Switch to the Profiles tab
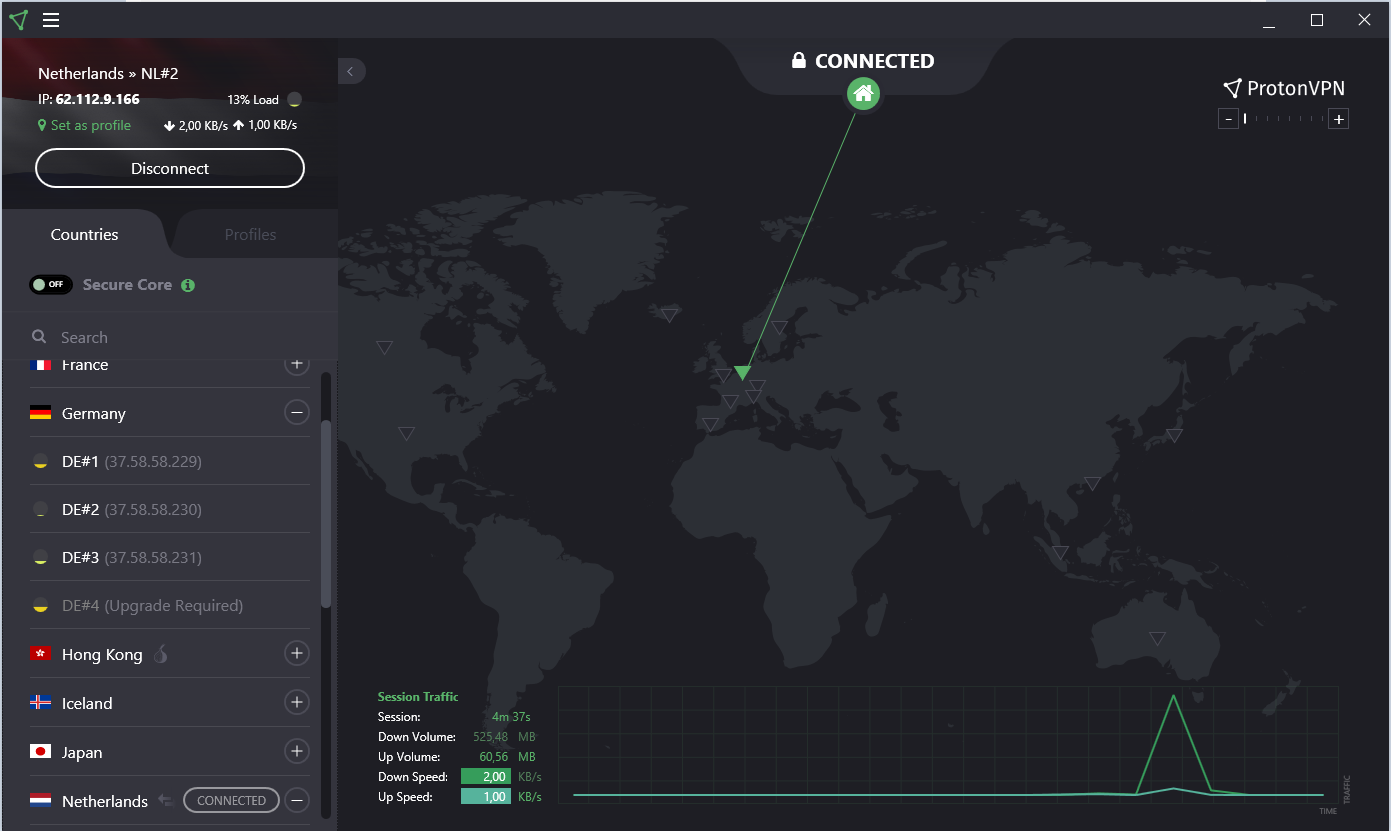The image size is (1391, 831). point(250,234)
